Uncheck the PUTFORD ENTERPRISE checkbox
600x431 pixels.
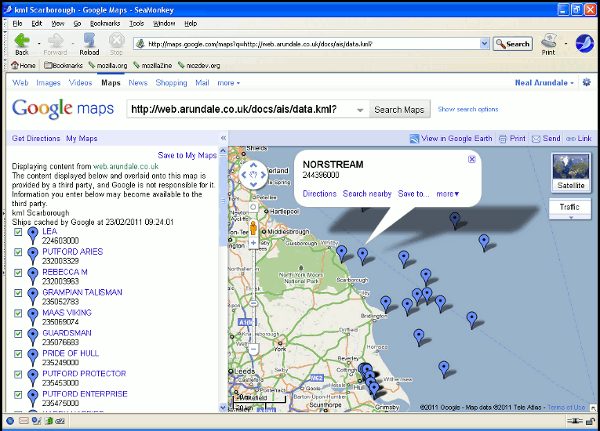click(x=18, y=395)
